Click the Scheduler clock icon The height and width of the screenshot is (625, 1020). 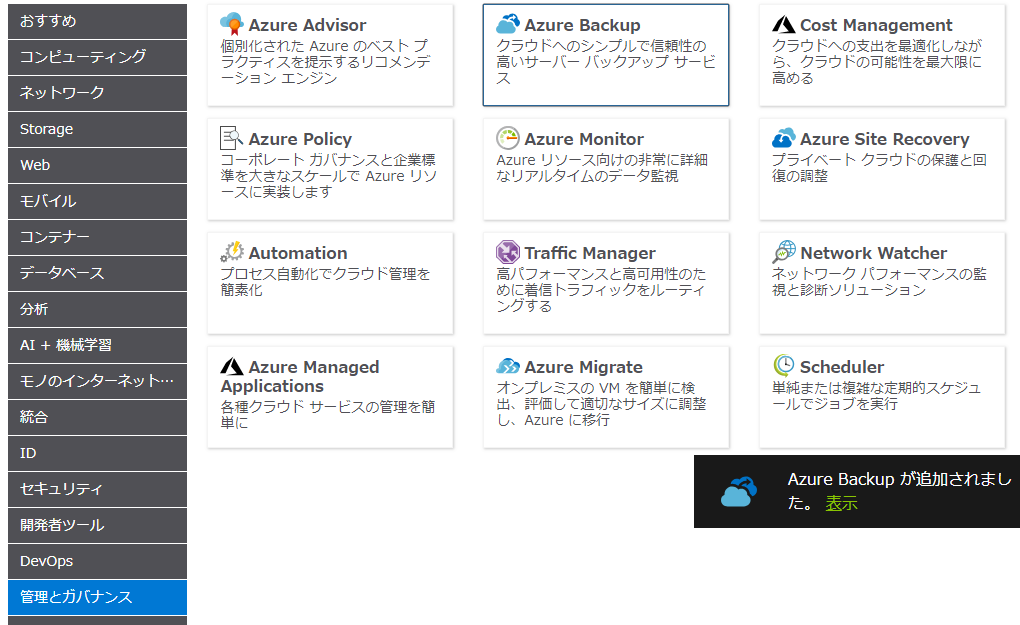[x=783, y=366]
